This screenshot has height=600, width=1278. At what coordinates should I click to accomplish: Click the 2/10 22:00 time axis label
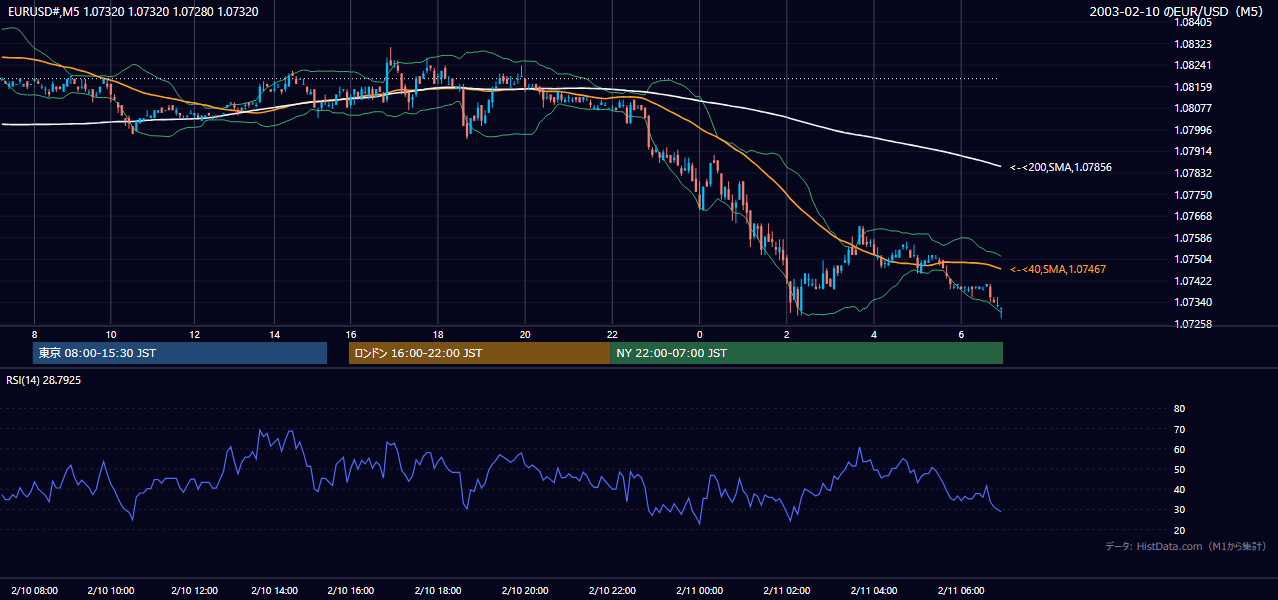click(613, 590)
